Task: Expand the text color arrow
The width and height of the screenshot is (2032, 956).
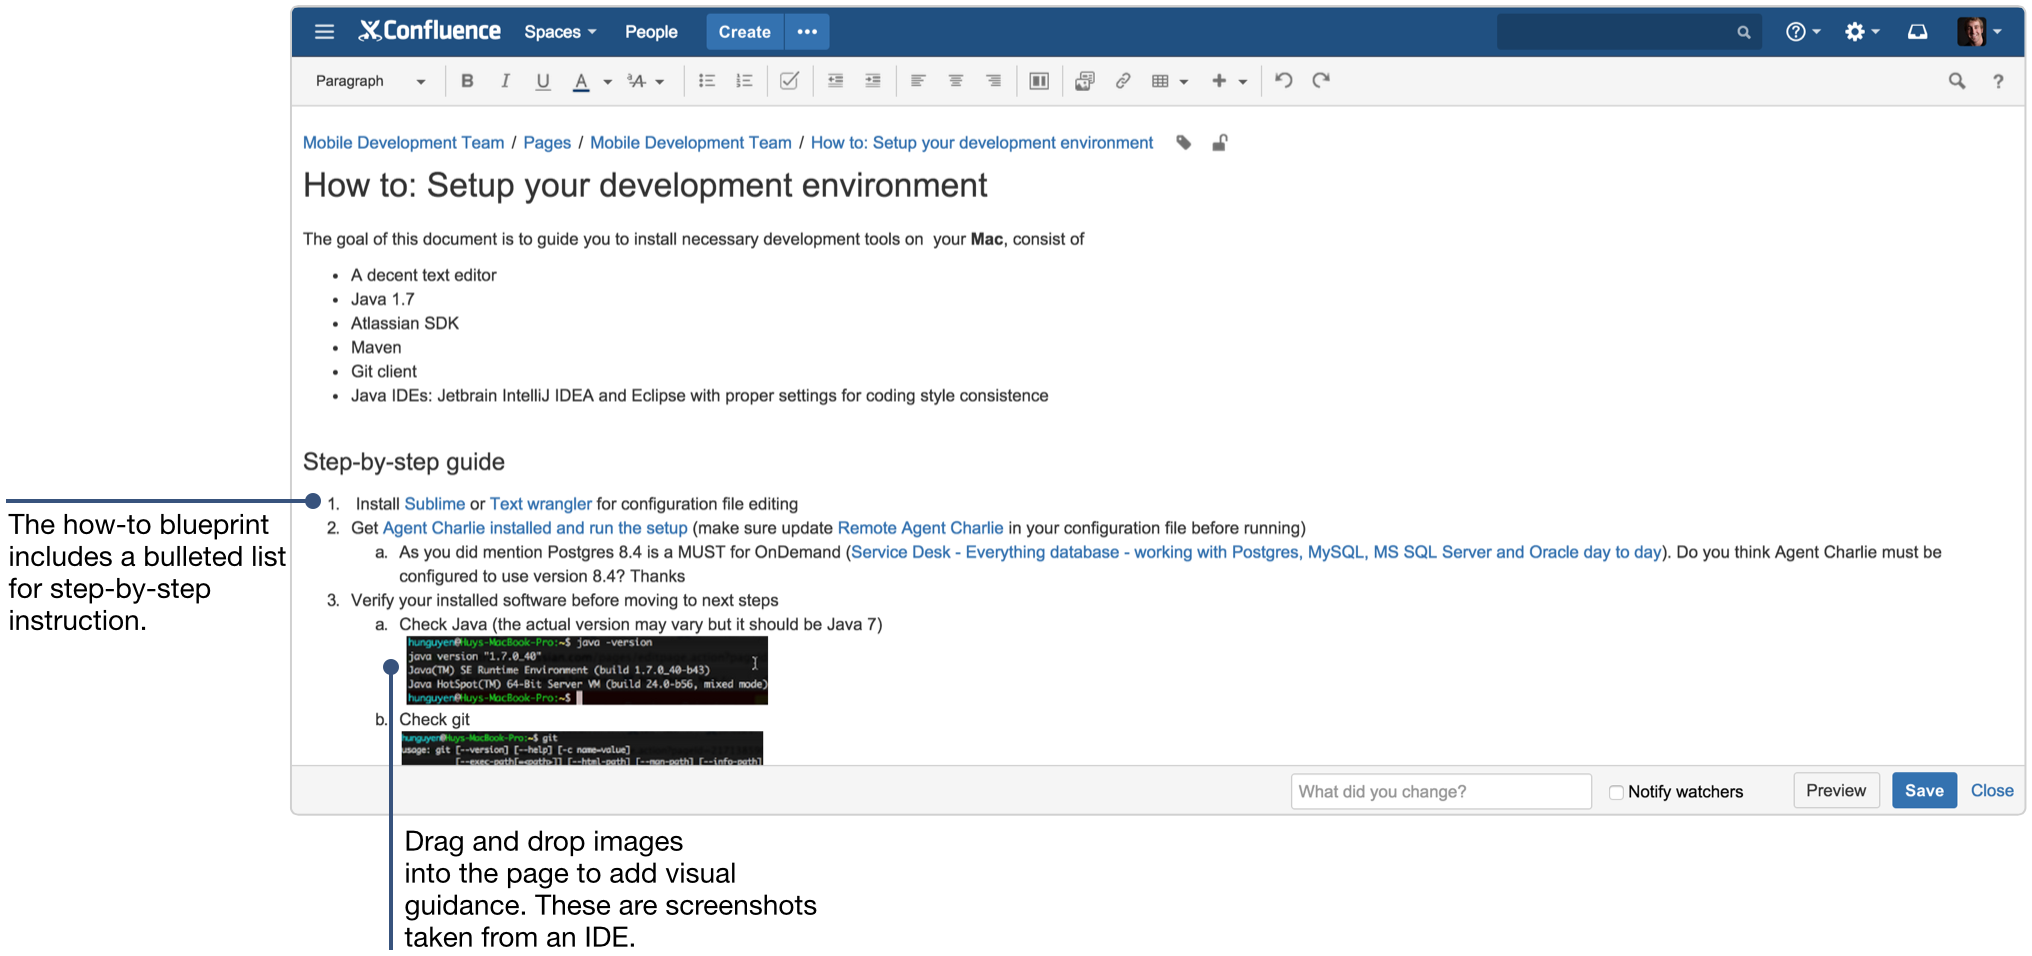Action: pyautogui.click(x=607, y=81)
